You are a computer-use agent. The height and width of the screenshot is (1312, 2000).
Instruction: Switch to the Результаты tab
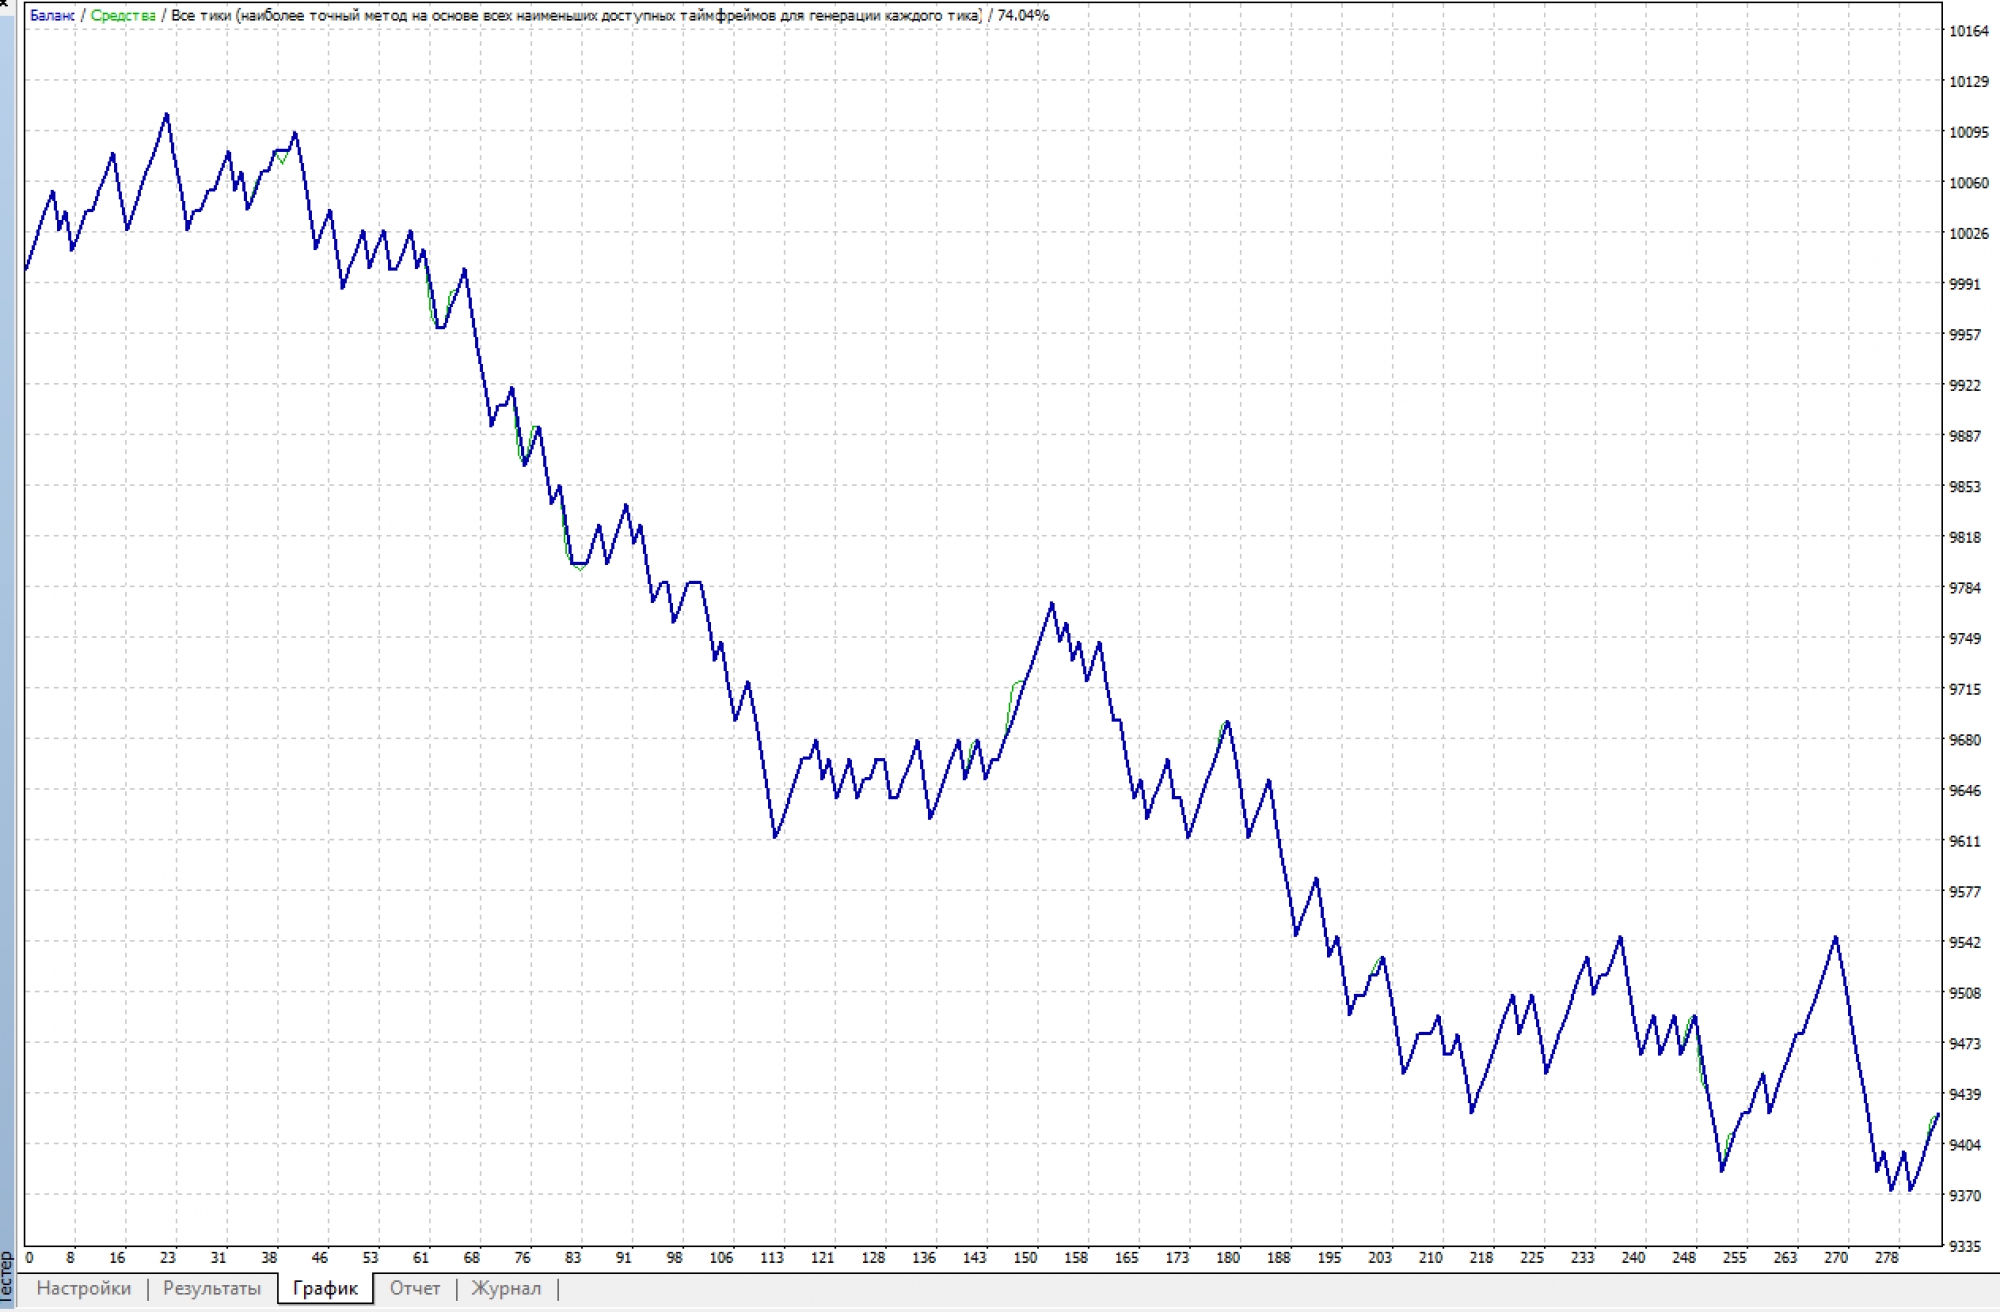(212, 1288)
